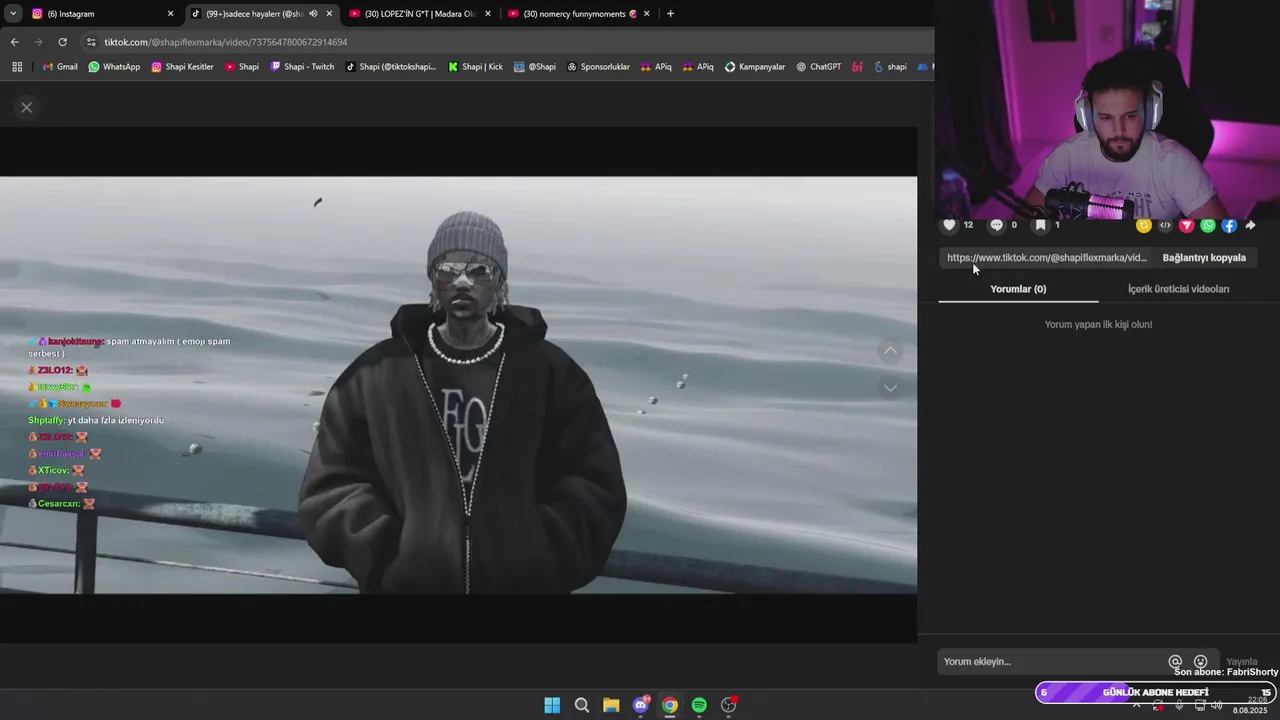Click the Yorum ekleyin comment field
Image resolution: width=1280 pixels, height=720 pixels.
click(1052, 661)
